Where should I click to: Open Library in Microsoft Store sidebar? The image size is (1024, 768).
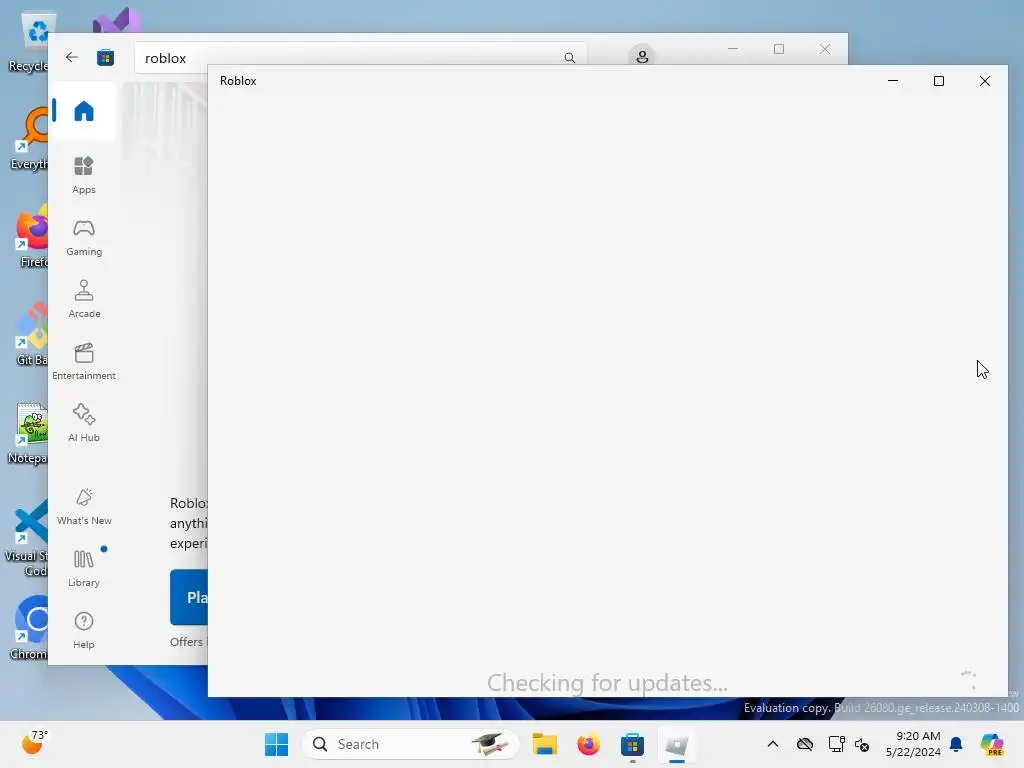pos(84,568)
